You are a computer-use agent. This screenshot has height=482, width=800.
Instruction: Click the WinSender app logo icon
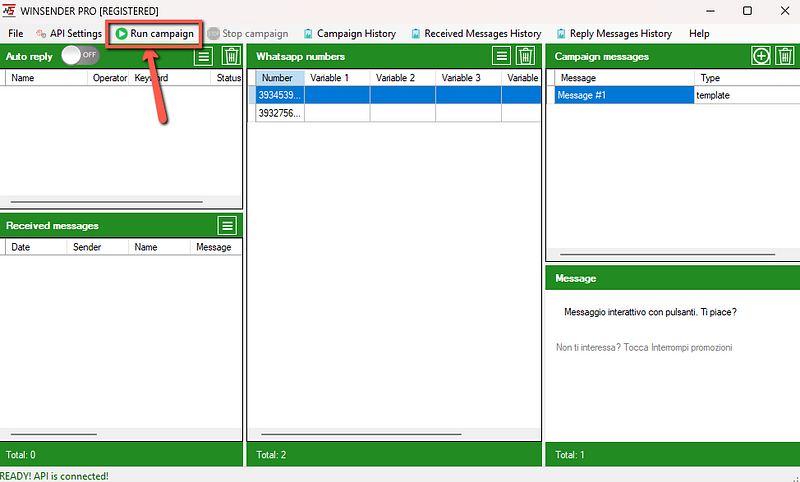pyautogui.click(x=9, y=10)
